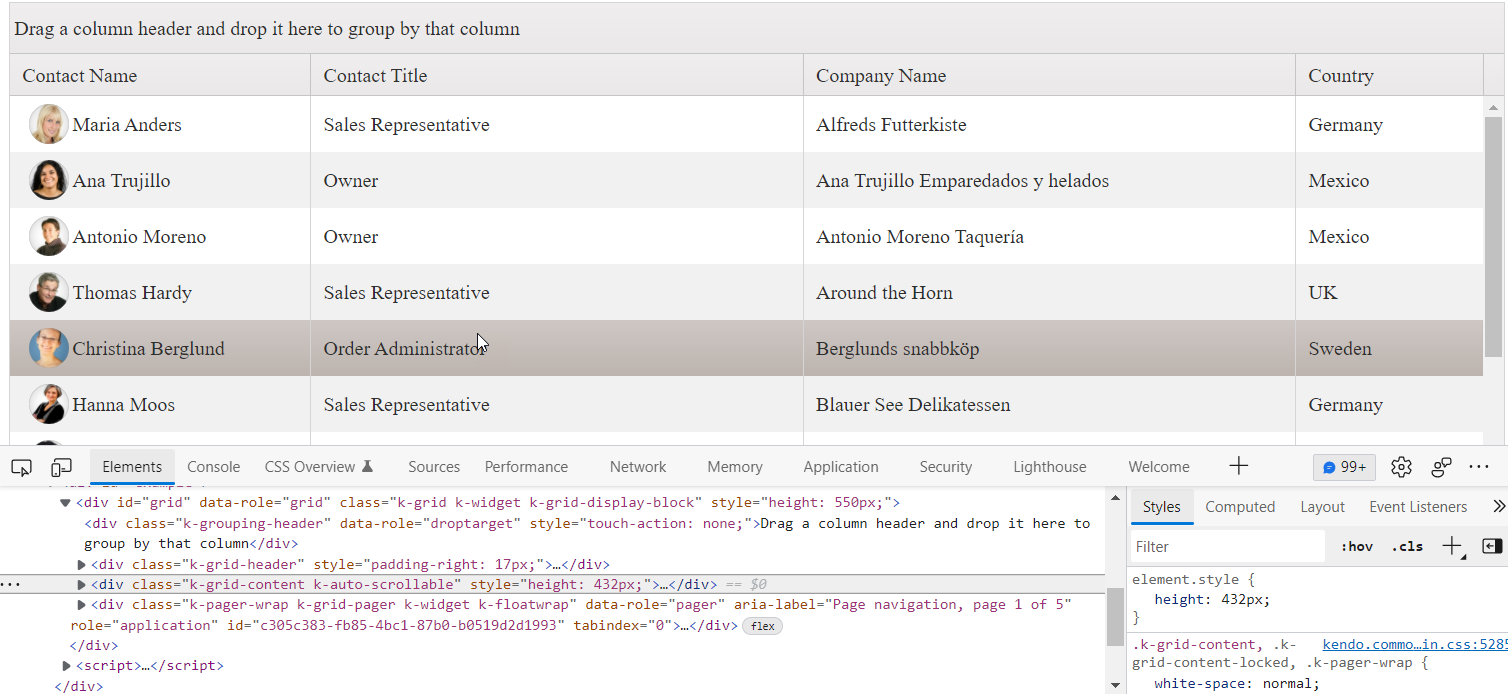This screenshot has height=694, width=1508.
Task: Click the styles Filter input field
Action: tap(1228, 547)
